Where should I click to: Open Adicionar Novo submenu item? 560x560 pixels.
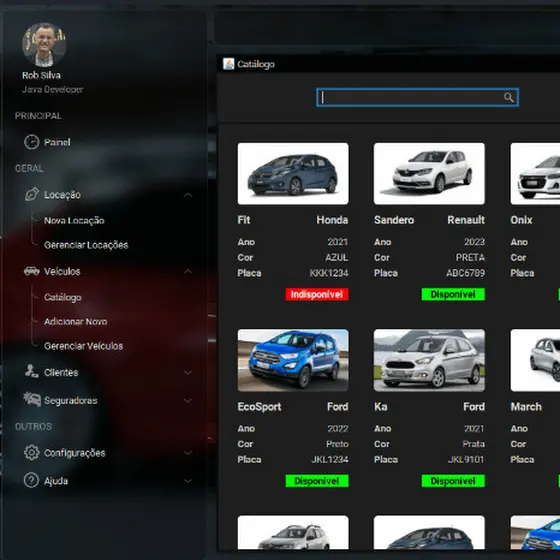tap(76, 321)
